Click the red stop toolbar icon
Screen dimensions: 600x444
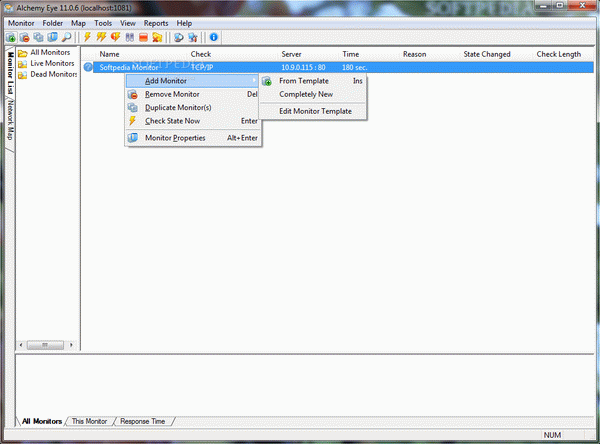(144, 37)
